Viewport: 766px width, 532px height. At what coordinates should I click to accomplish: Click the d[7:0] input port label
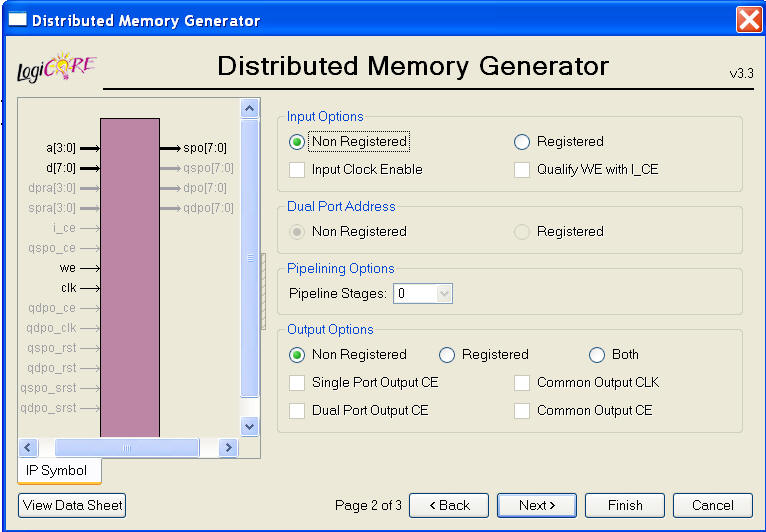tap(61, 168)
